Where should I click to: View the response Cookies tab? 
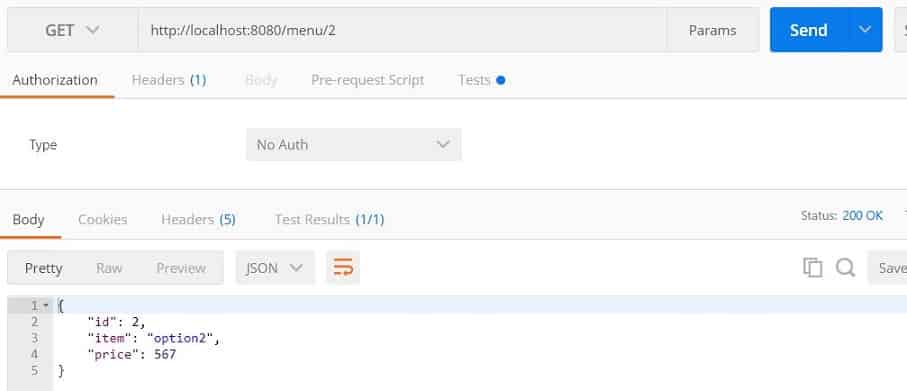click(102, 219)
